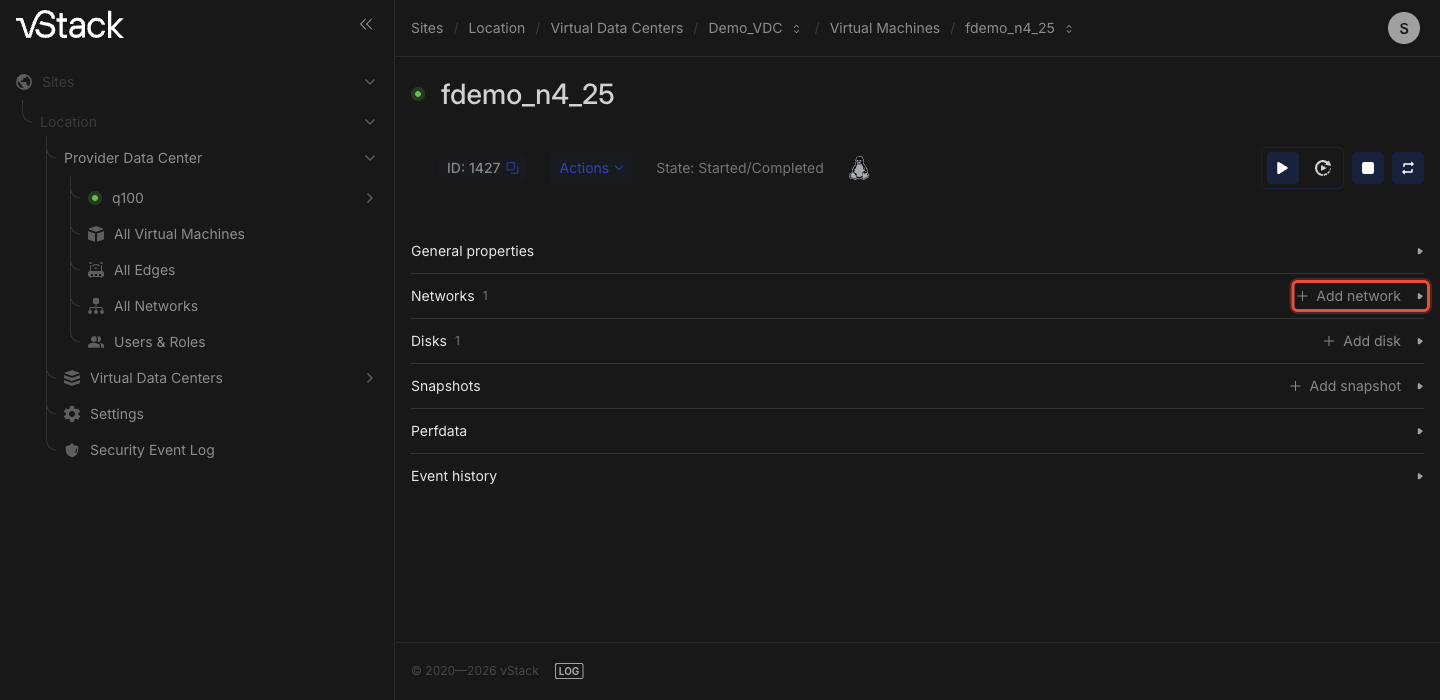Collapse the Provider Data Center chevron
This screenshot has height=700, width=1440.
click(x=370, y=158)
